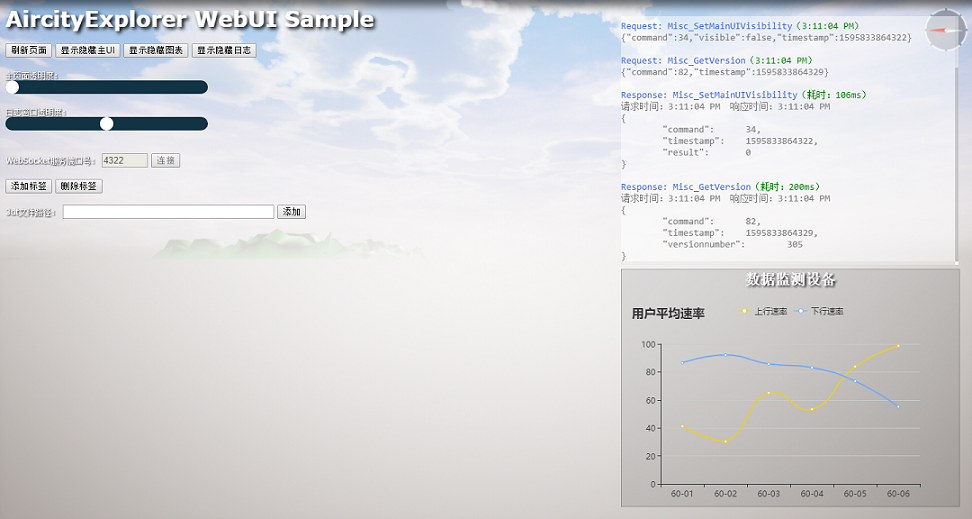
Task: Click the Response: Misc_SetMainUIVisibility log heading
Action: 744,95
